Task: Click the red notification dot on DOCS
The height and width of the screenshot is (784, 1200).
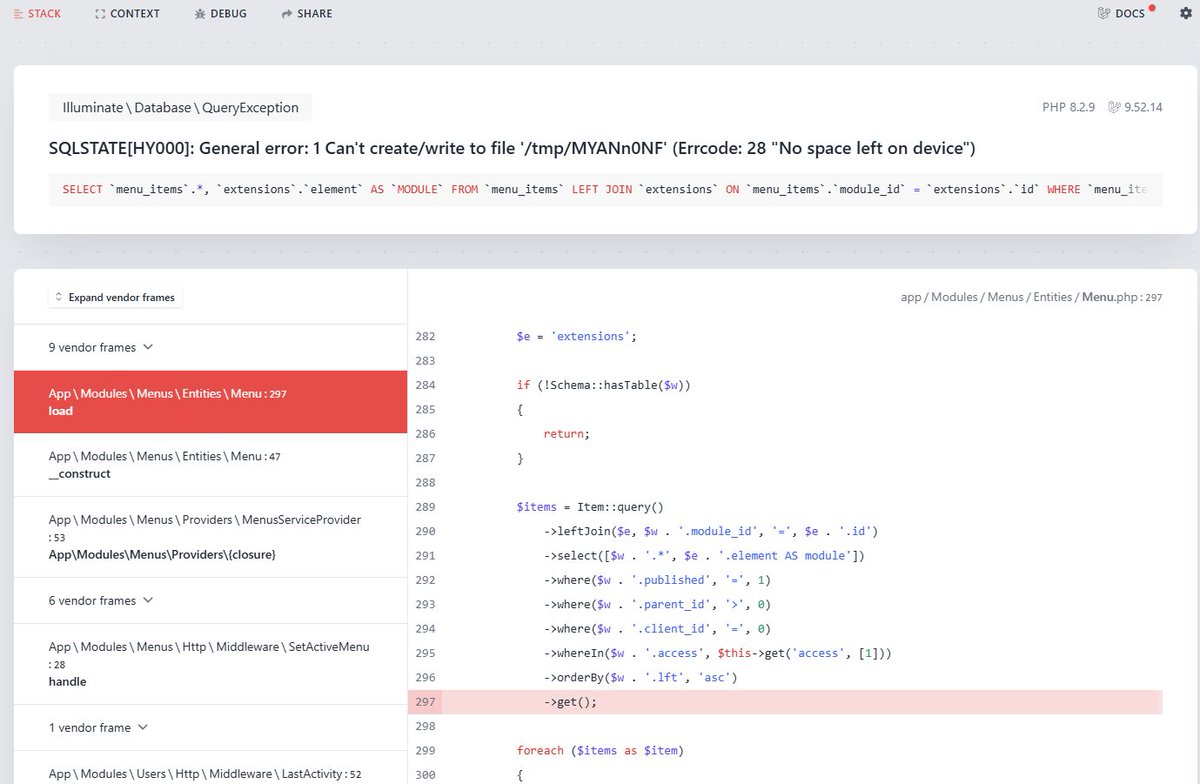Action: (x=1152, y=8)
